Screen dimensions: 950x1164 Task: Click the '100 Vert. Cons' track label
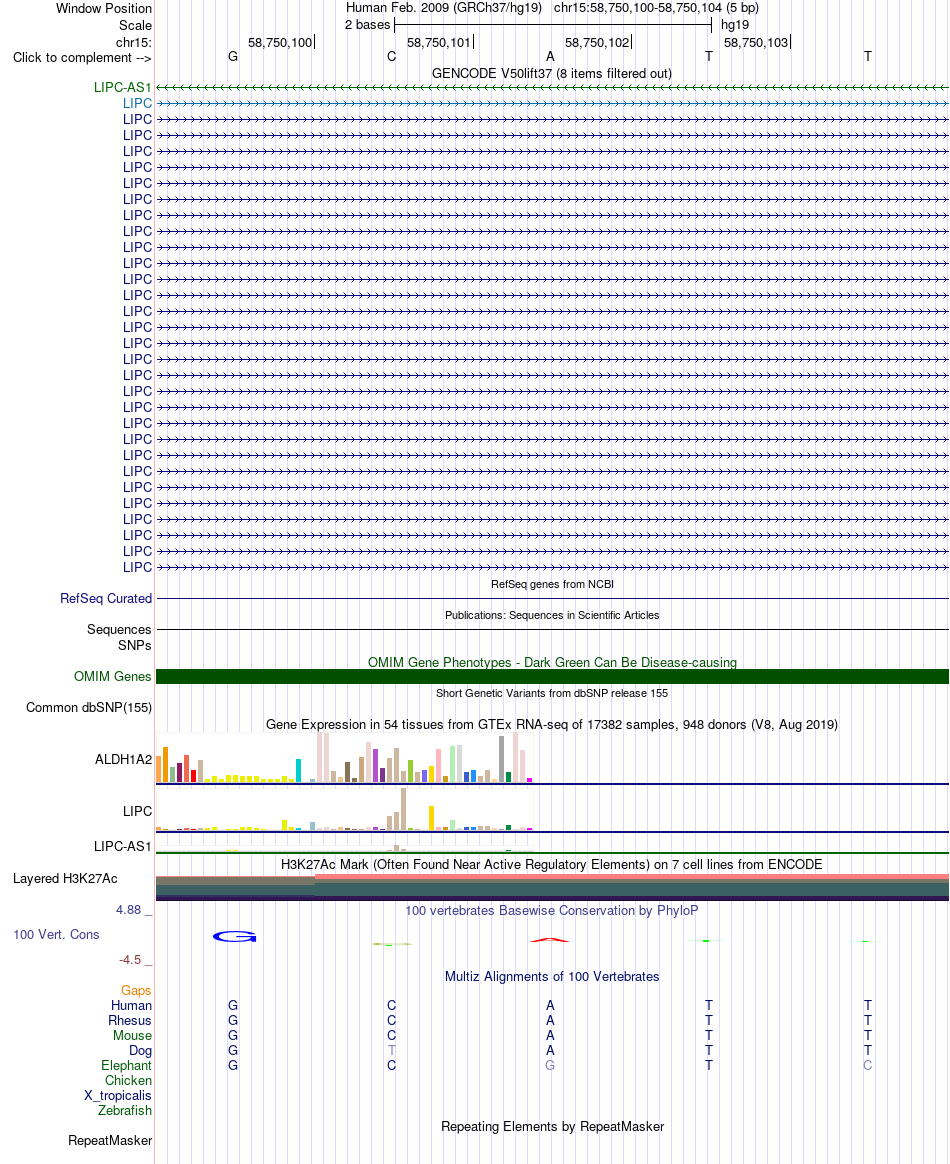56,935
